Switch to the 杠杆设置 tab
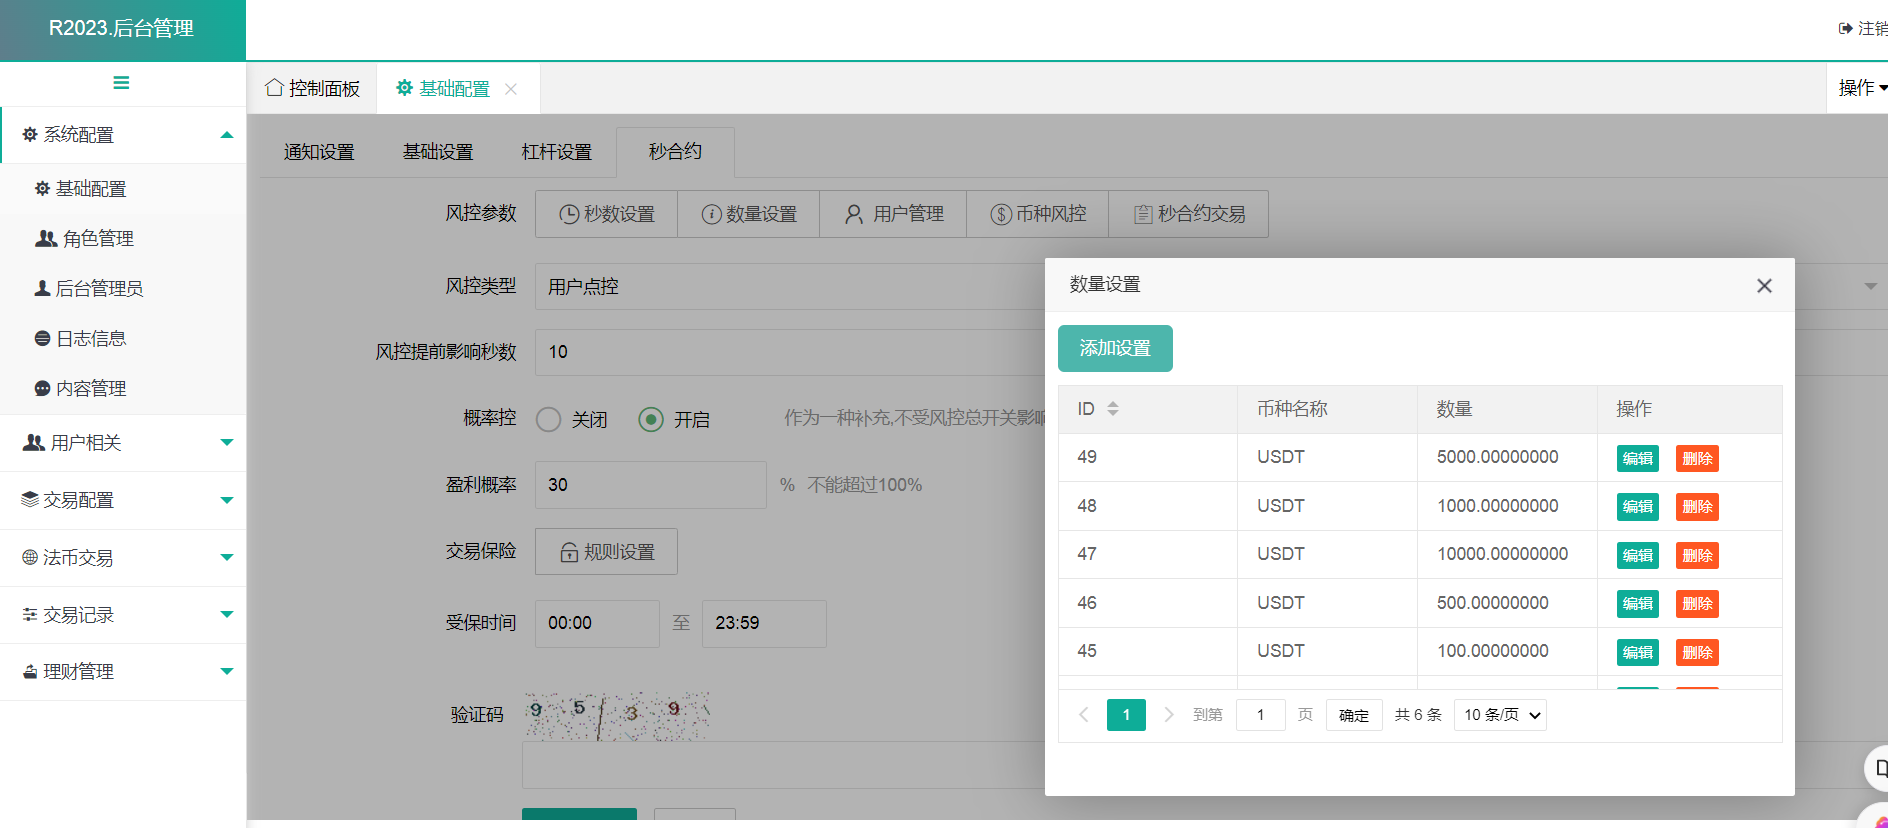The image size is (1888, 828). pos(556,152)
